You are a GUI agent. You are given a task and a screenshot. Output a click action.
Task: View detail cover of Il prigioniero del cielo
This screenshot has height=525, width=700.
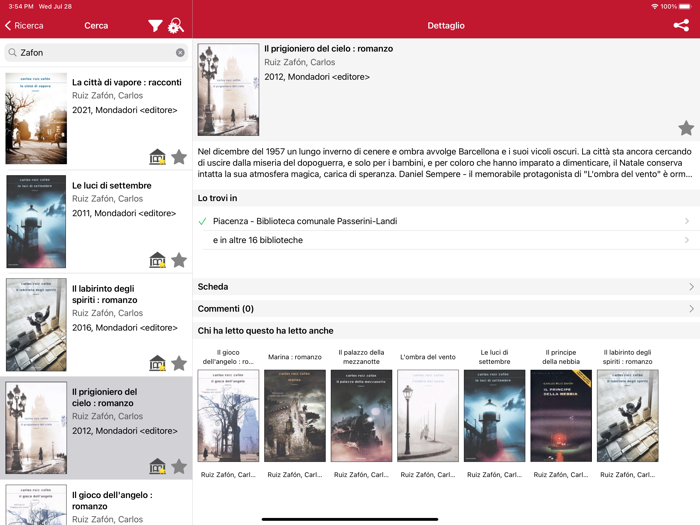click(x=228, y=89)
